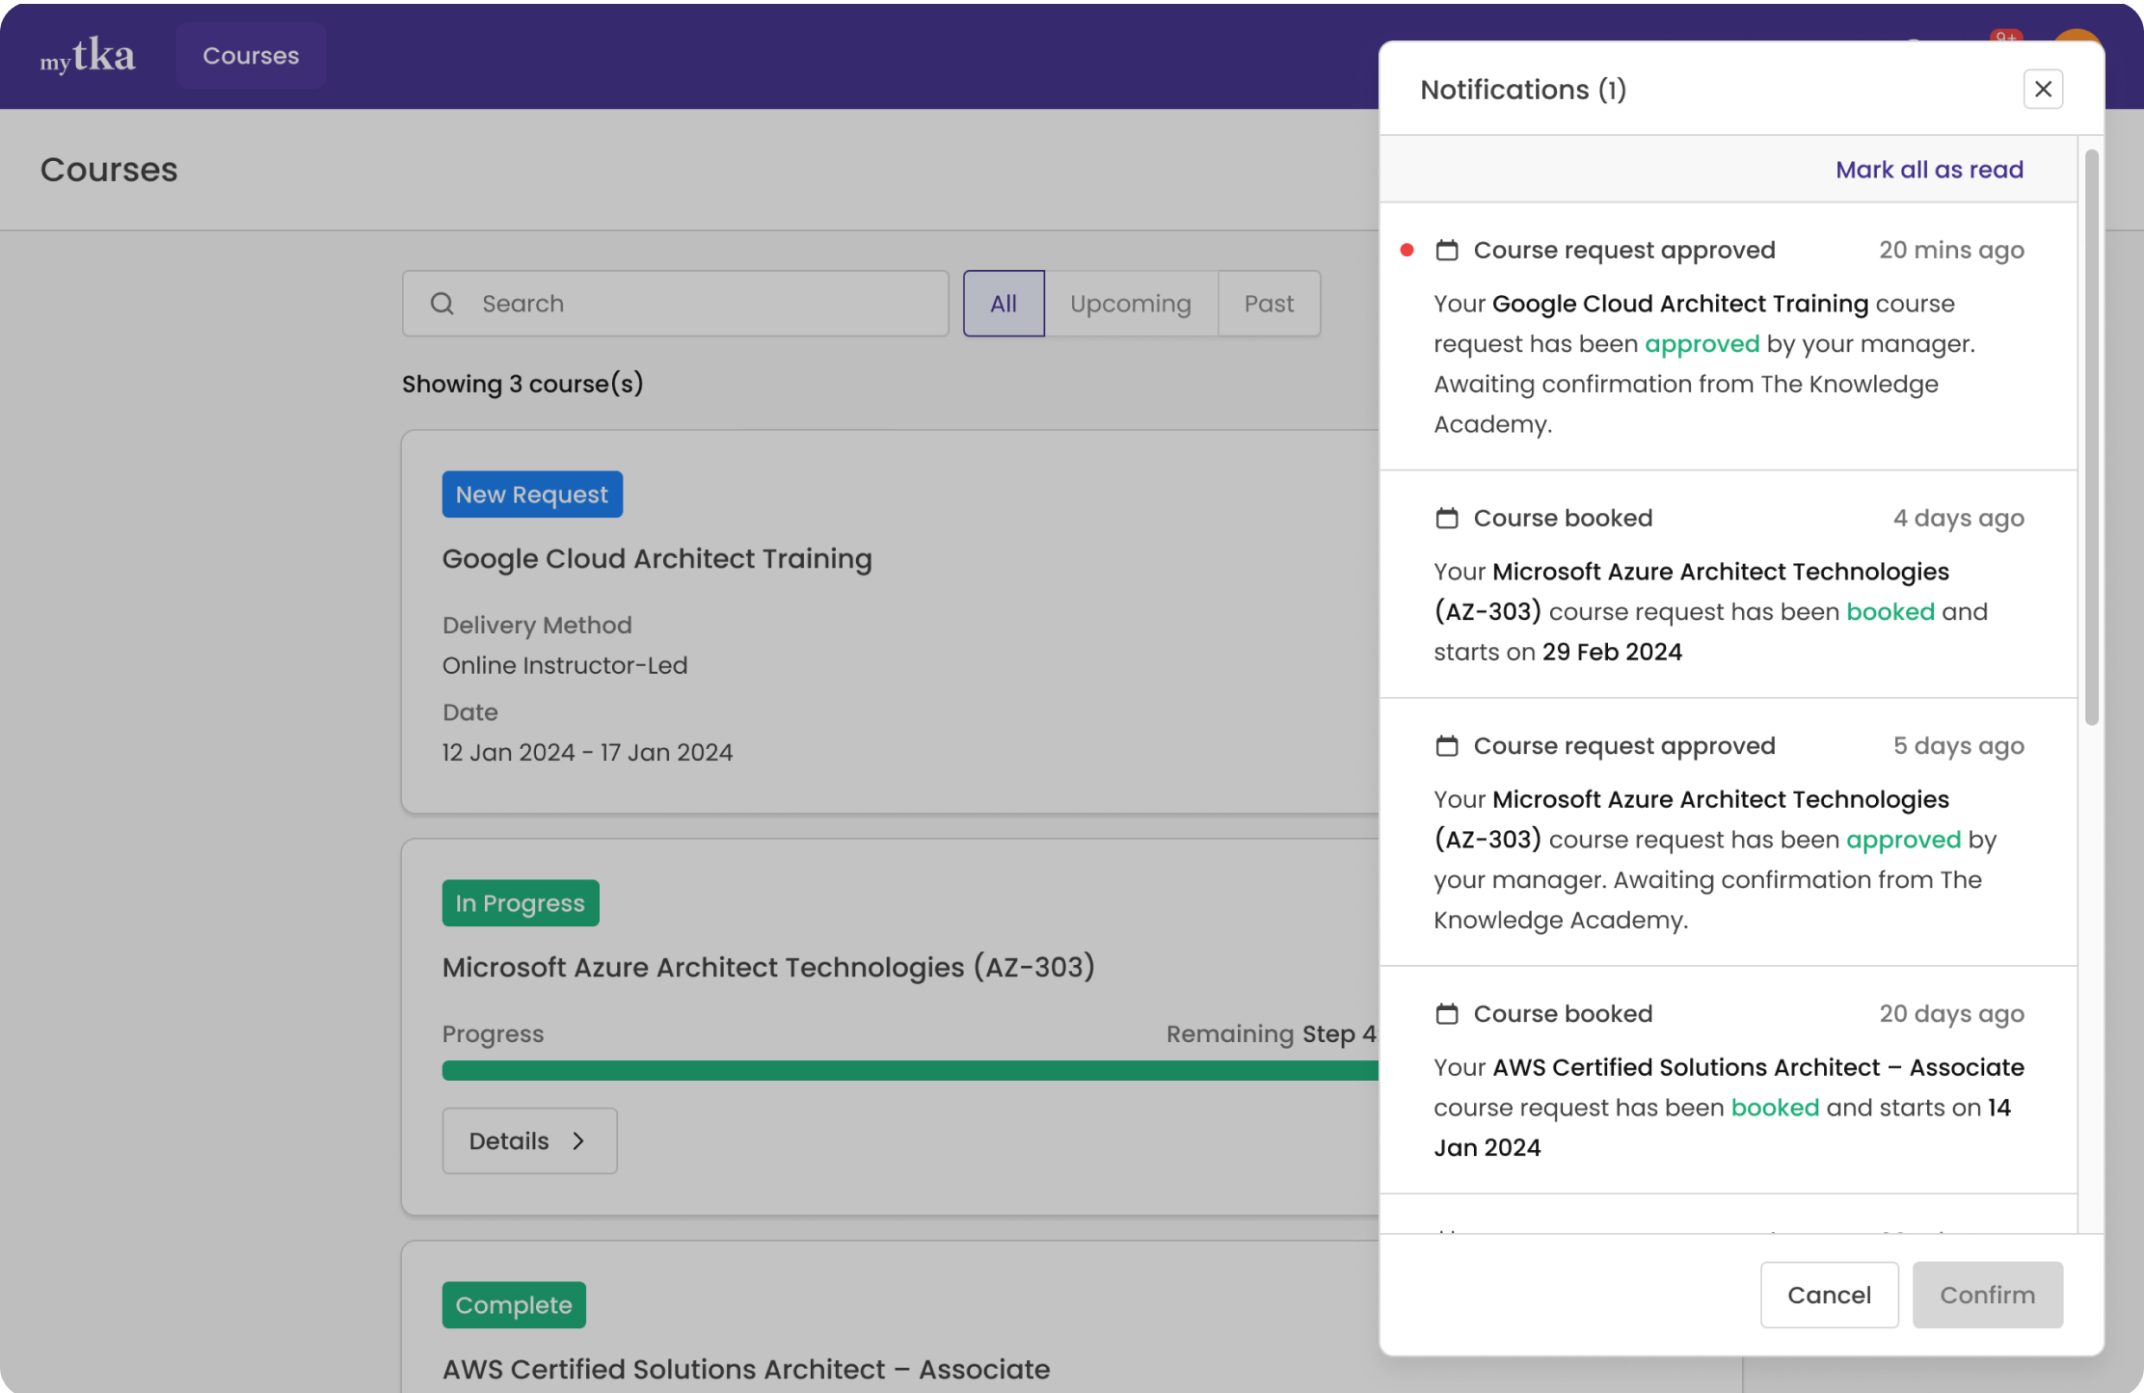Click the Complete badge
The height and width of the screenshot is (1393, 2144).
514,1305
